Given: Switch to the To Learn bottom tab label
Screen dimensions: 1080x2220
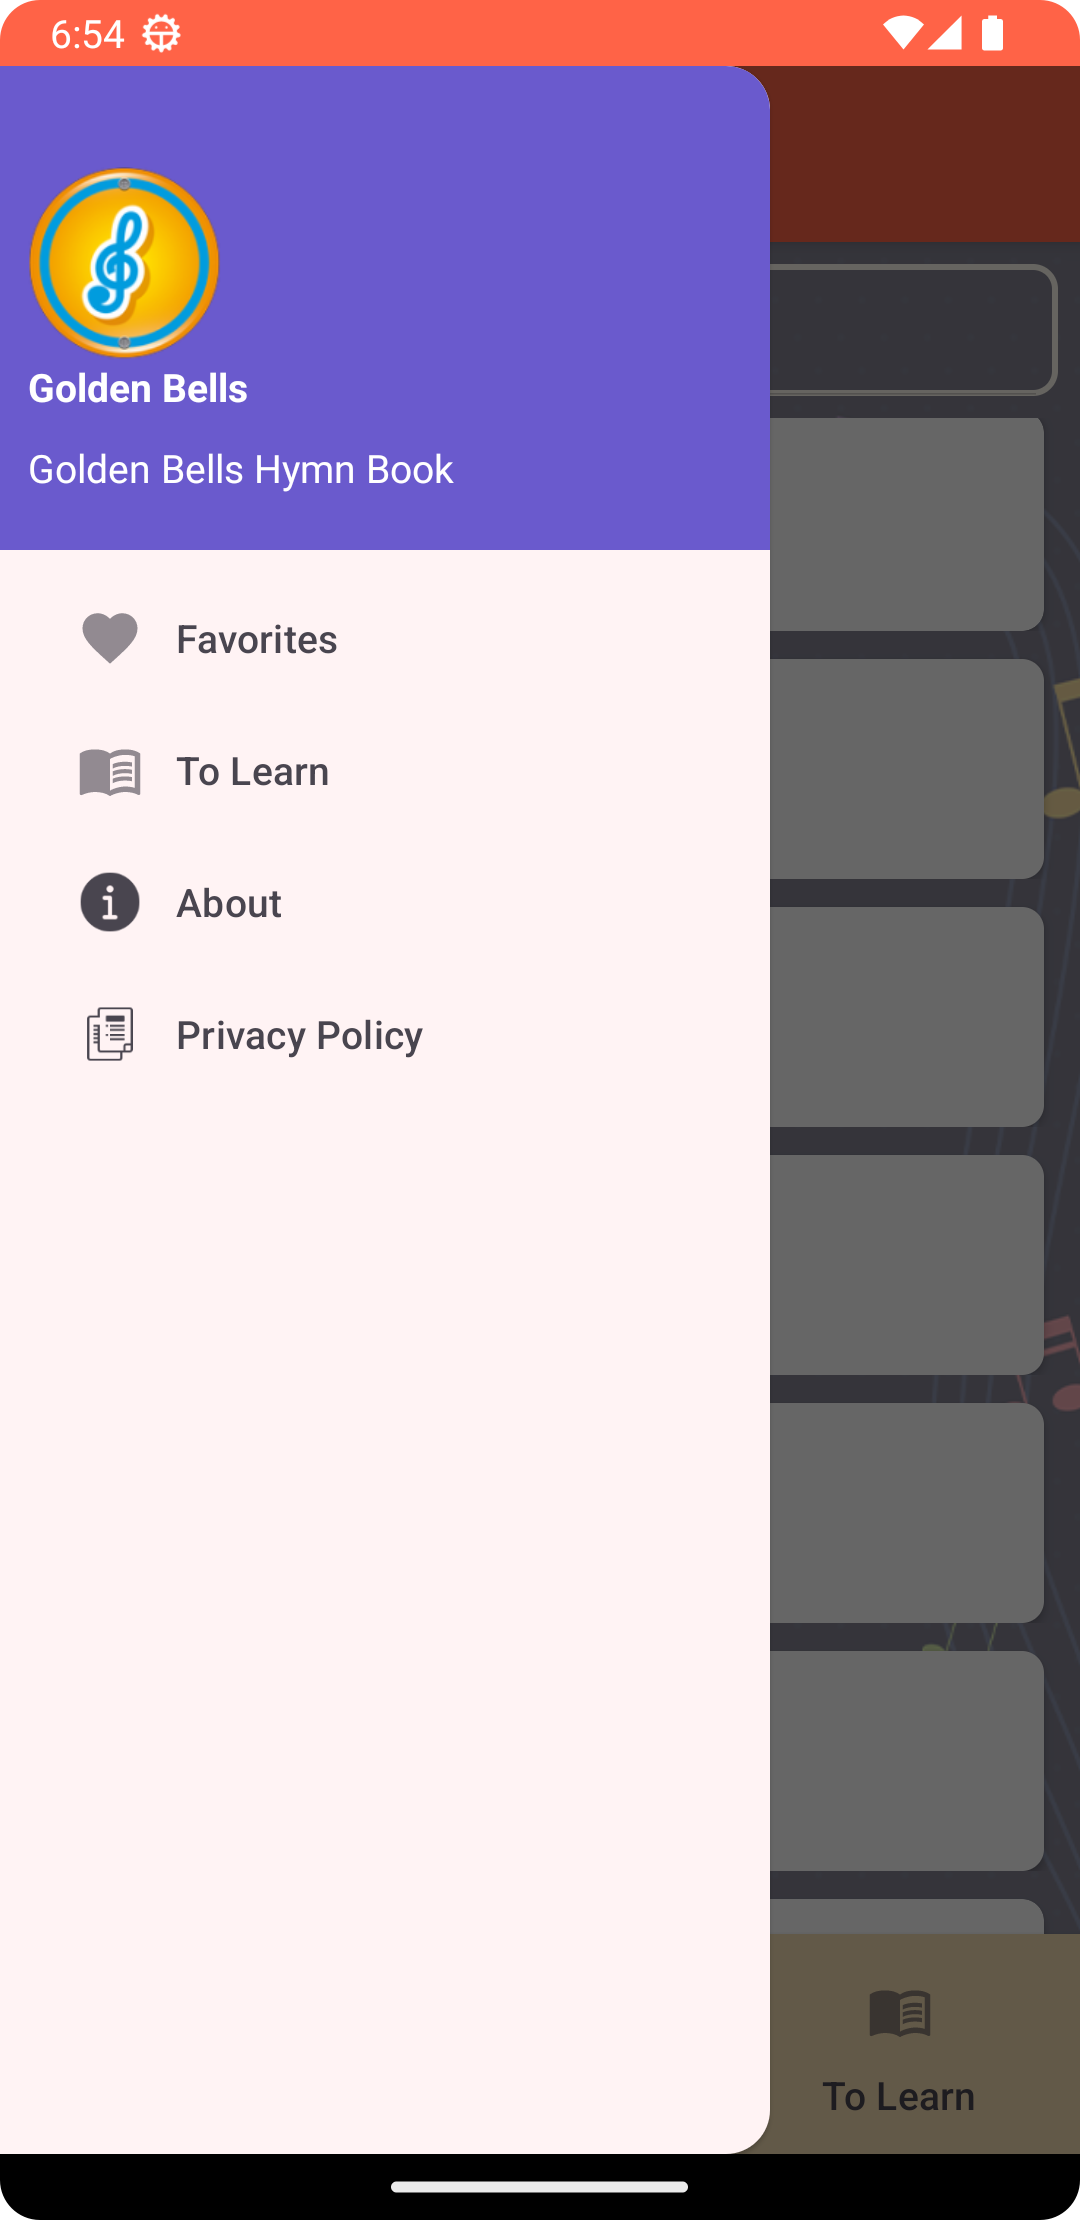Looking at the screenshot, I should click(x=898, y=2096).
